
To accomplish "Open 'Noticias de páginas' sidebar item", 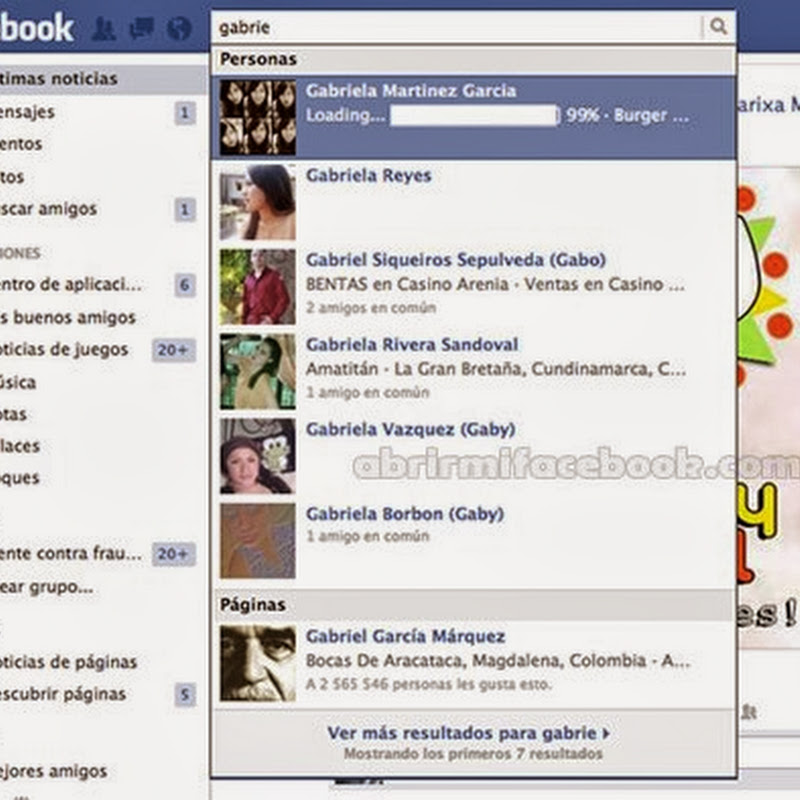I will (68, 662).
